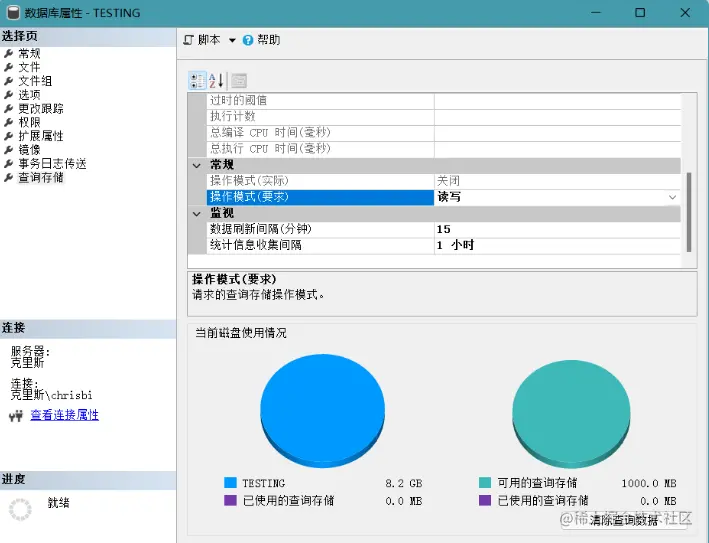Click the teal query store pie chart
709x543 pixels.
572,414
